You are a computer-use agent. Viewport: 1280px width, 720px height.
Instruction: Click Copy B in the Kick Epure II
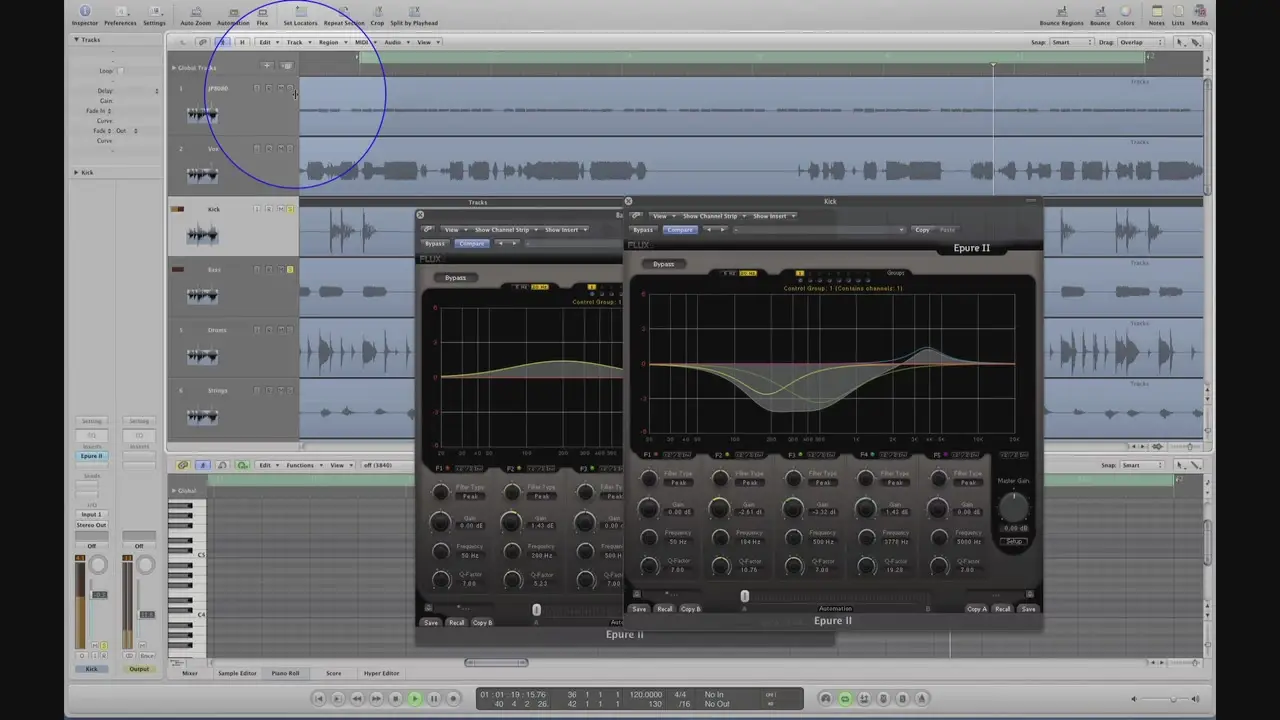[x=691, y=609]
